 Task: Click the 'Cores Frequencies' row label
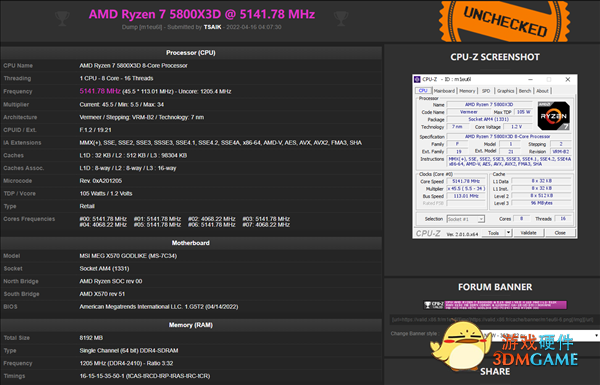(29, 219)
